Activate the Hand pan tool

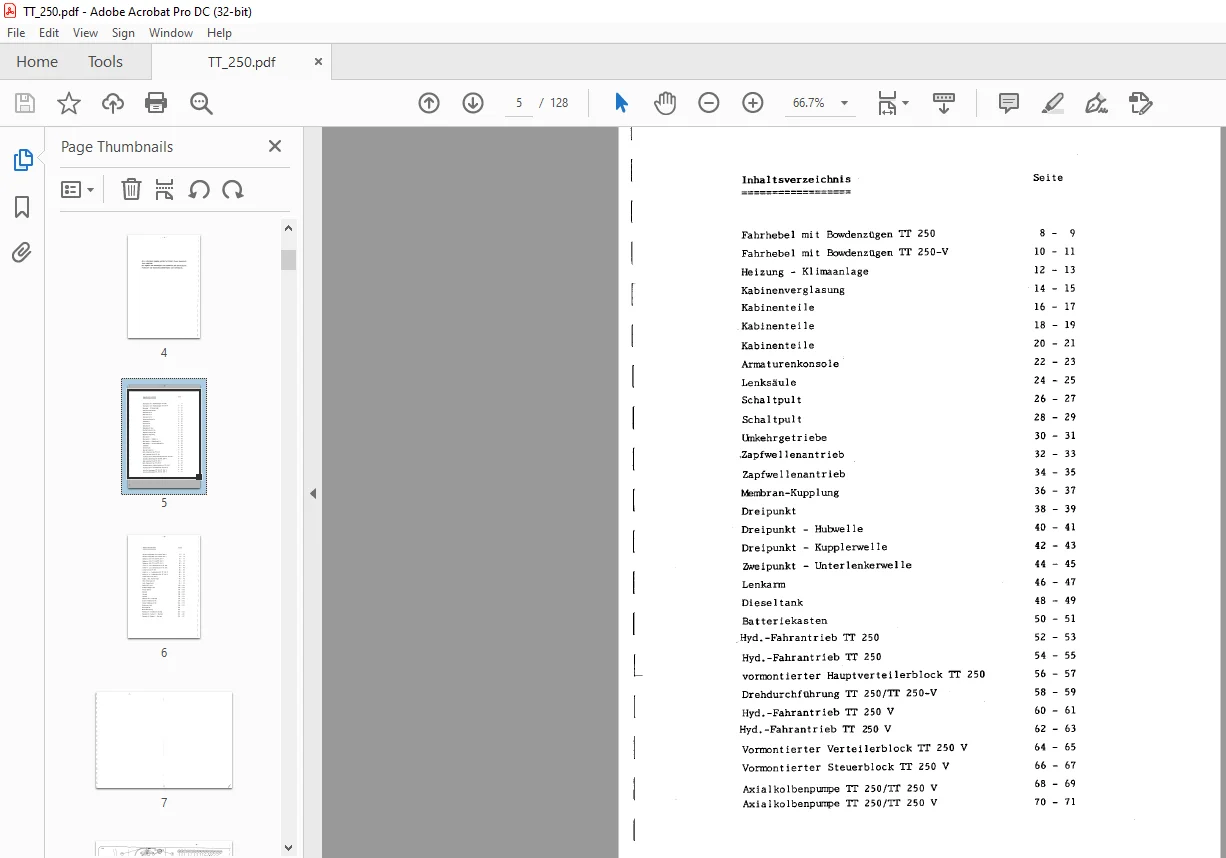(665, 103)
